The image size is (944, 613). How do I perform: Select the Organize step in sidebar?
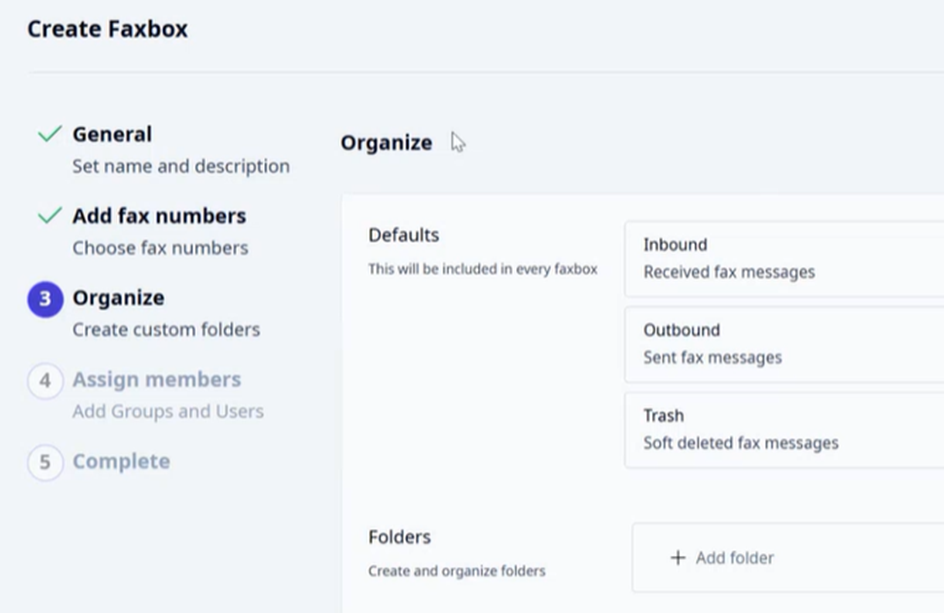pyautogui.click(x=119, y=298)
